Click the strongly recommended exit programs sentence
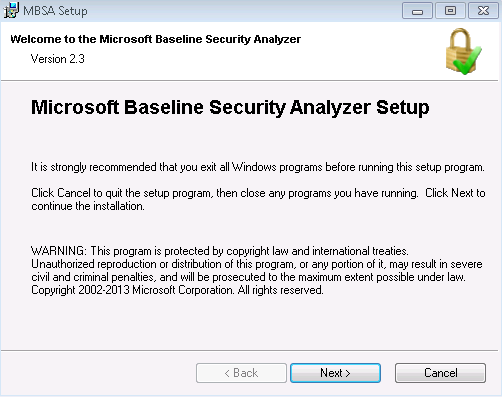 pos(258,167)
